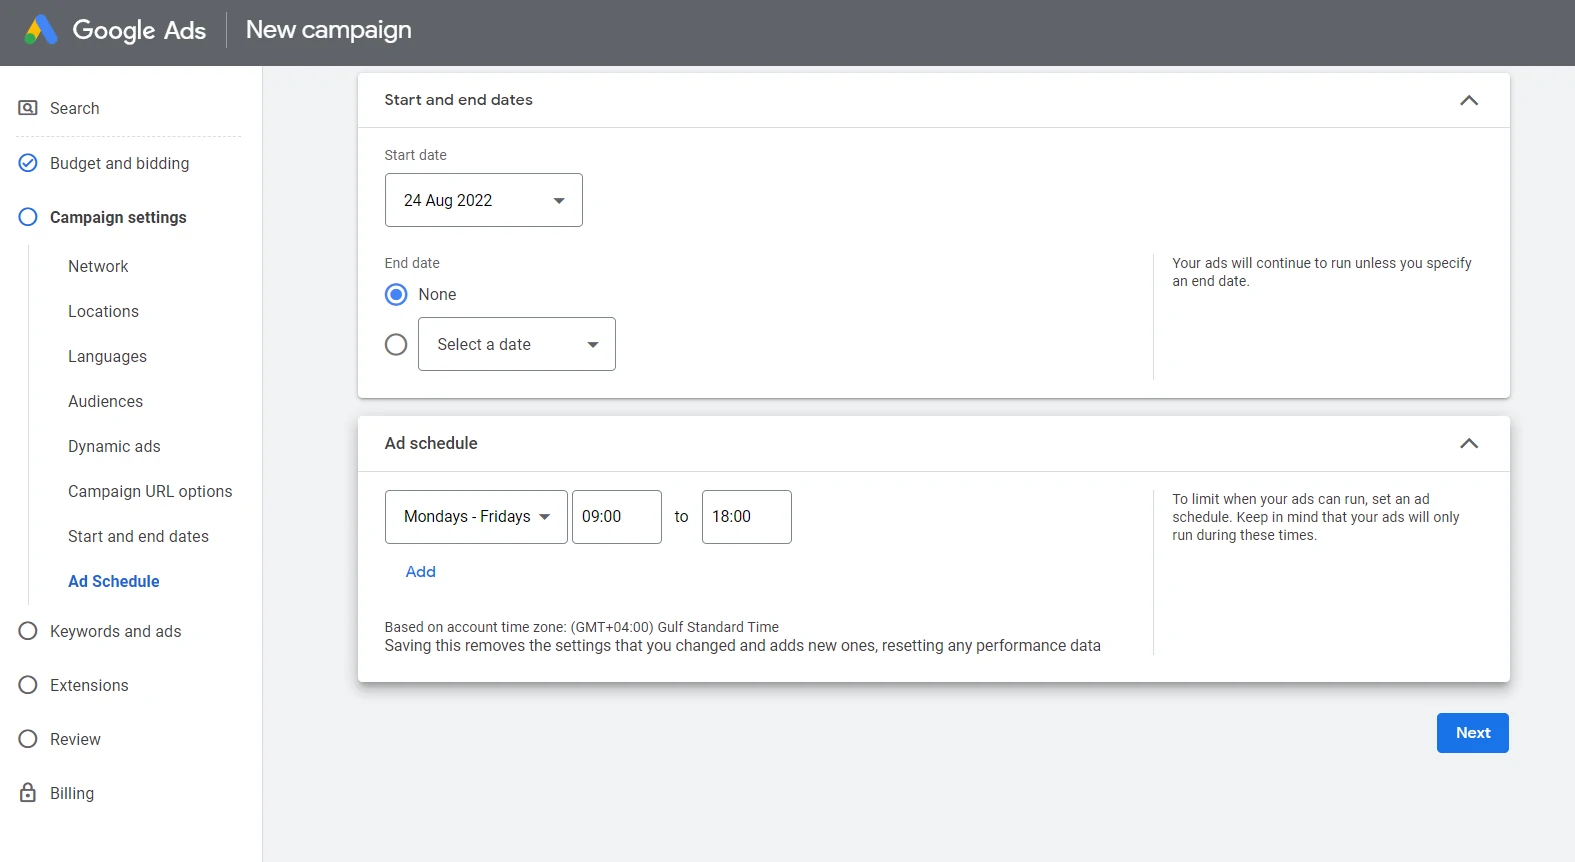The image size is (1575, 862).
Task: Click the Start and end dates section heading
Action: 459,100
